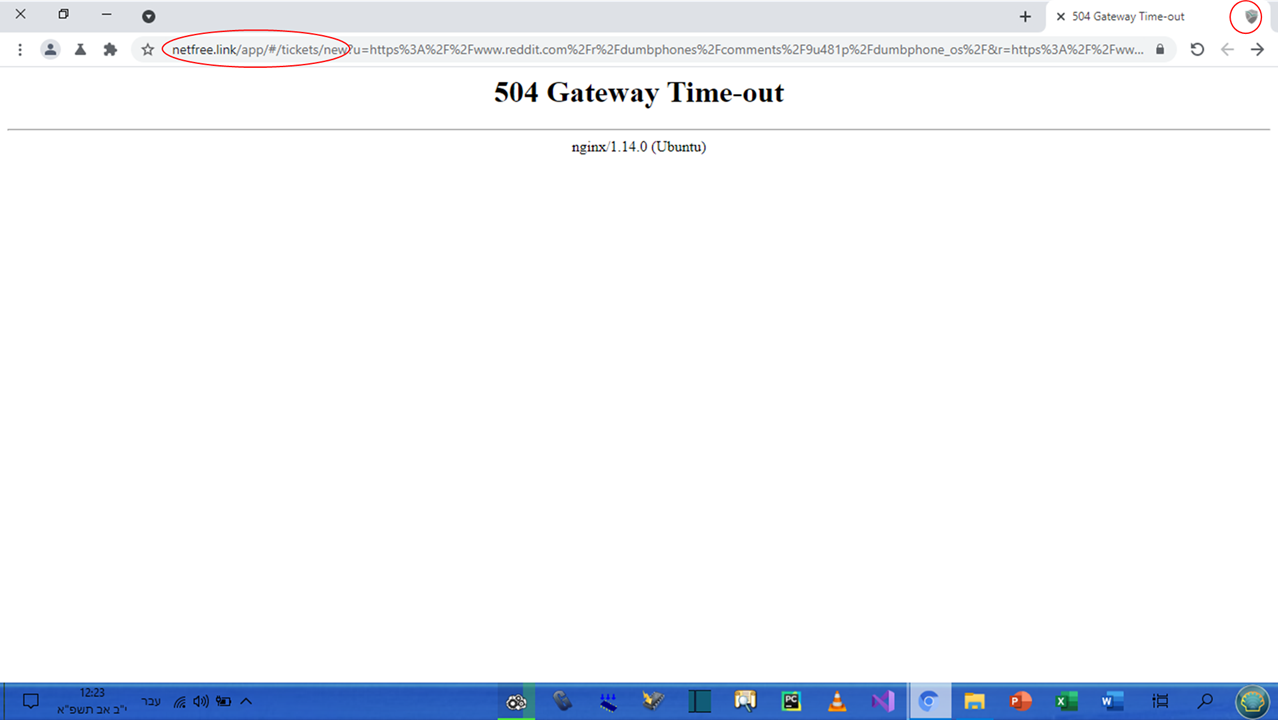Open the profile avatar button
The width and height of the screenshot is (1278, 720).
(x=50, y=49)
